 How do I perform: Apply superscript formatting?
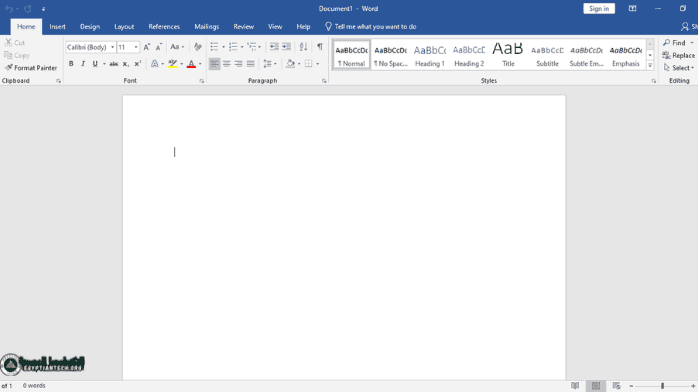click(x=138, y=64)
